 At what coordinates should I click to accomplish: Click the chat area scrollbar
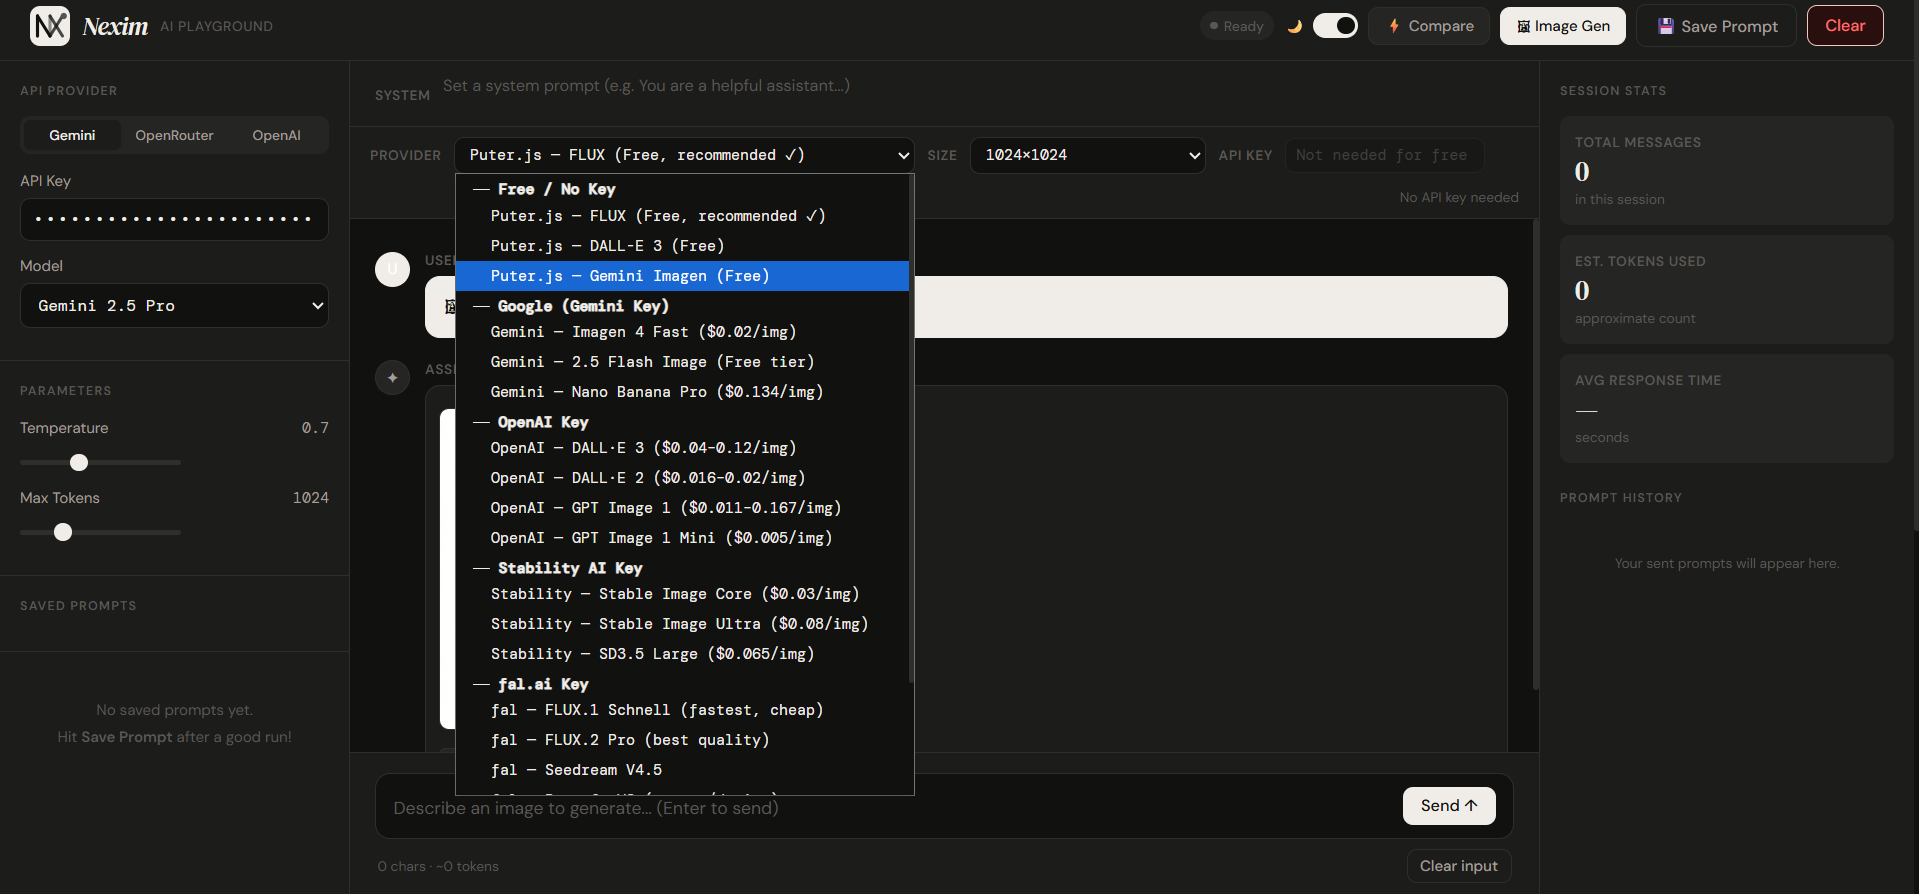click(x=1535, y=455)
